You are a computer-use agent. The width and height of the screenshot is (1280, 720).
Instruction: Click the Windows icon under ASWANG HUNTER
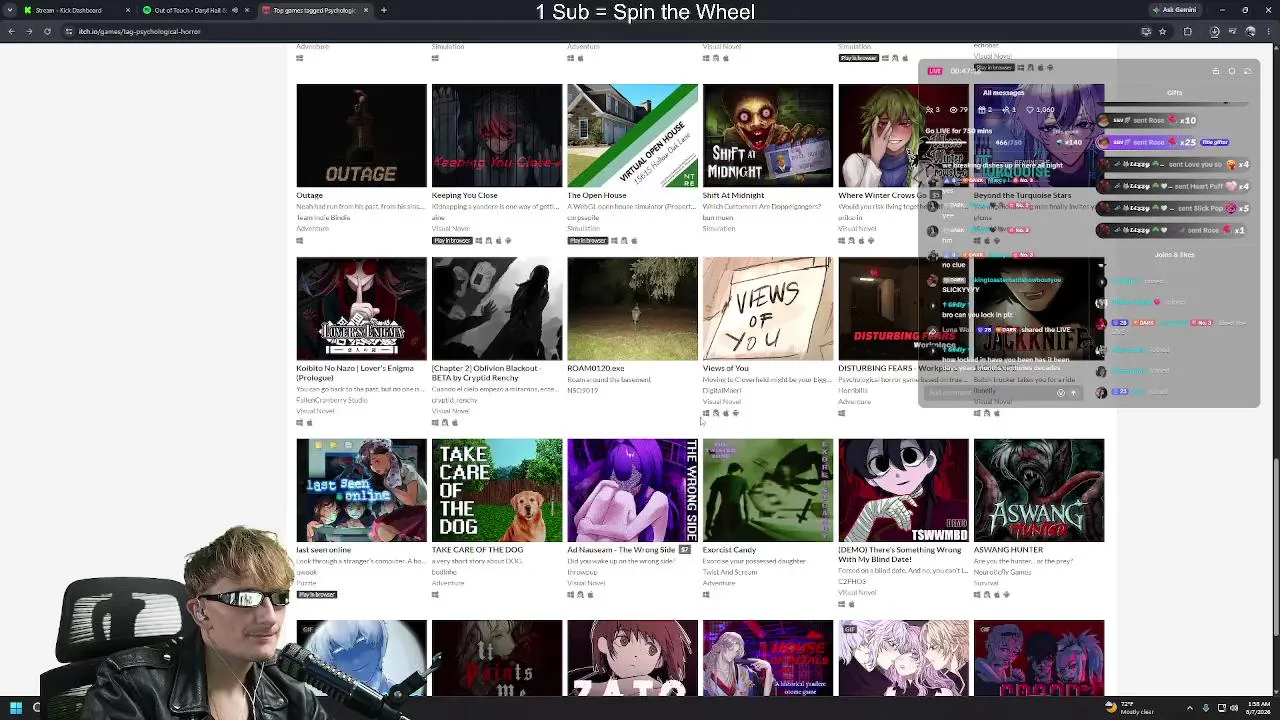click(x=977, y=595)
